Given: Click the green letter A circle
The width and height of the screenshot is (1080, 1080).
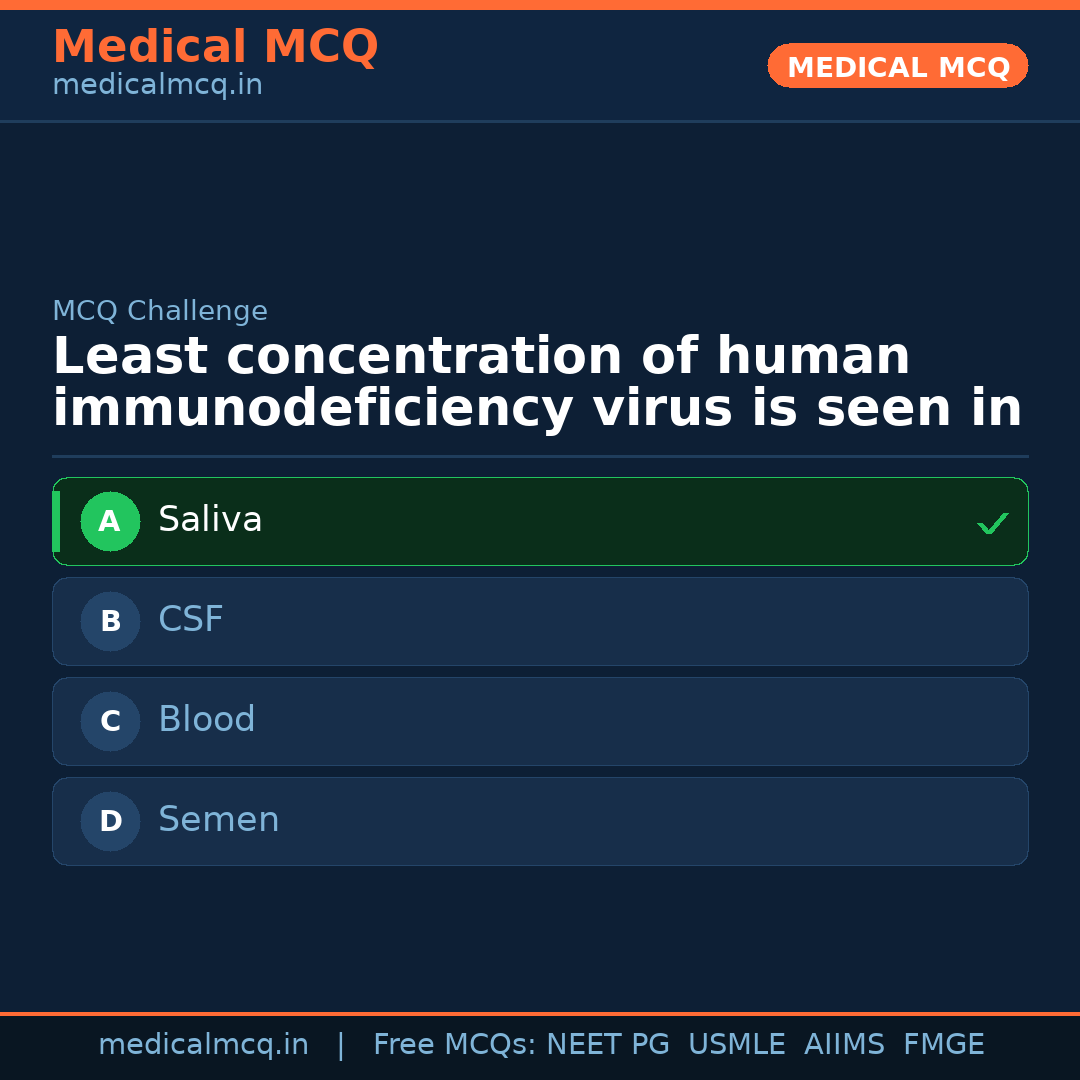Looking at the screenshot, I should coord(110,521).
